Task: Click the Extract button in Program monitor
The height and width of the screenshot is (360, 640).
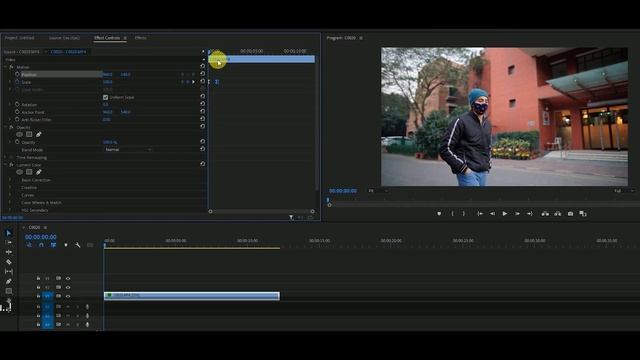Action: coord(558,213)
